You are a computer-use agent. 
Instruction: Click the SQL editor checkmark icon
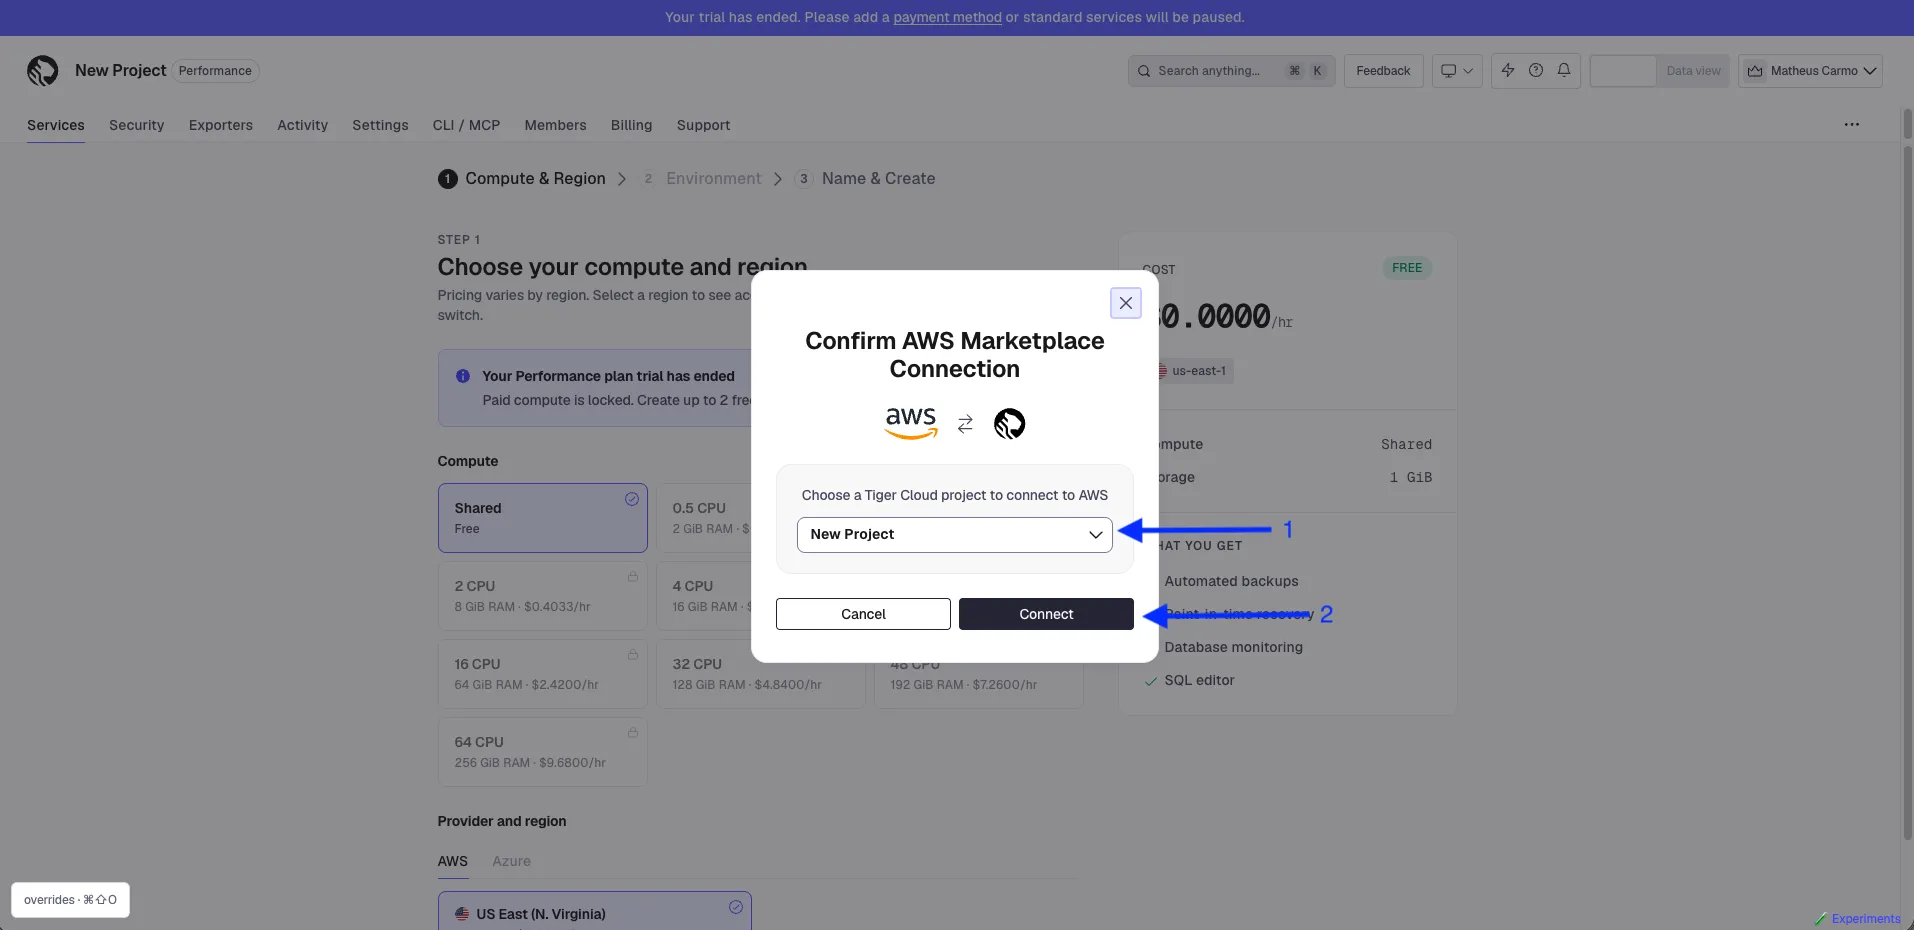tap(1150, 681)
